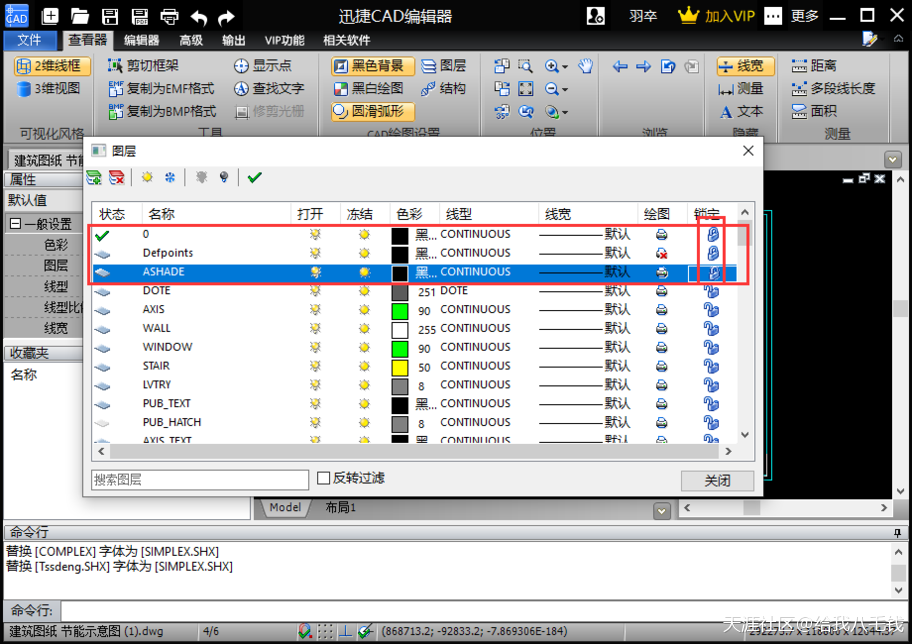The height and width of the screenshot is (644, 912).
Task: Click the white color swatch of WALL layer
Action: pyautogui.click(x=400, y=329)
